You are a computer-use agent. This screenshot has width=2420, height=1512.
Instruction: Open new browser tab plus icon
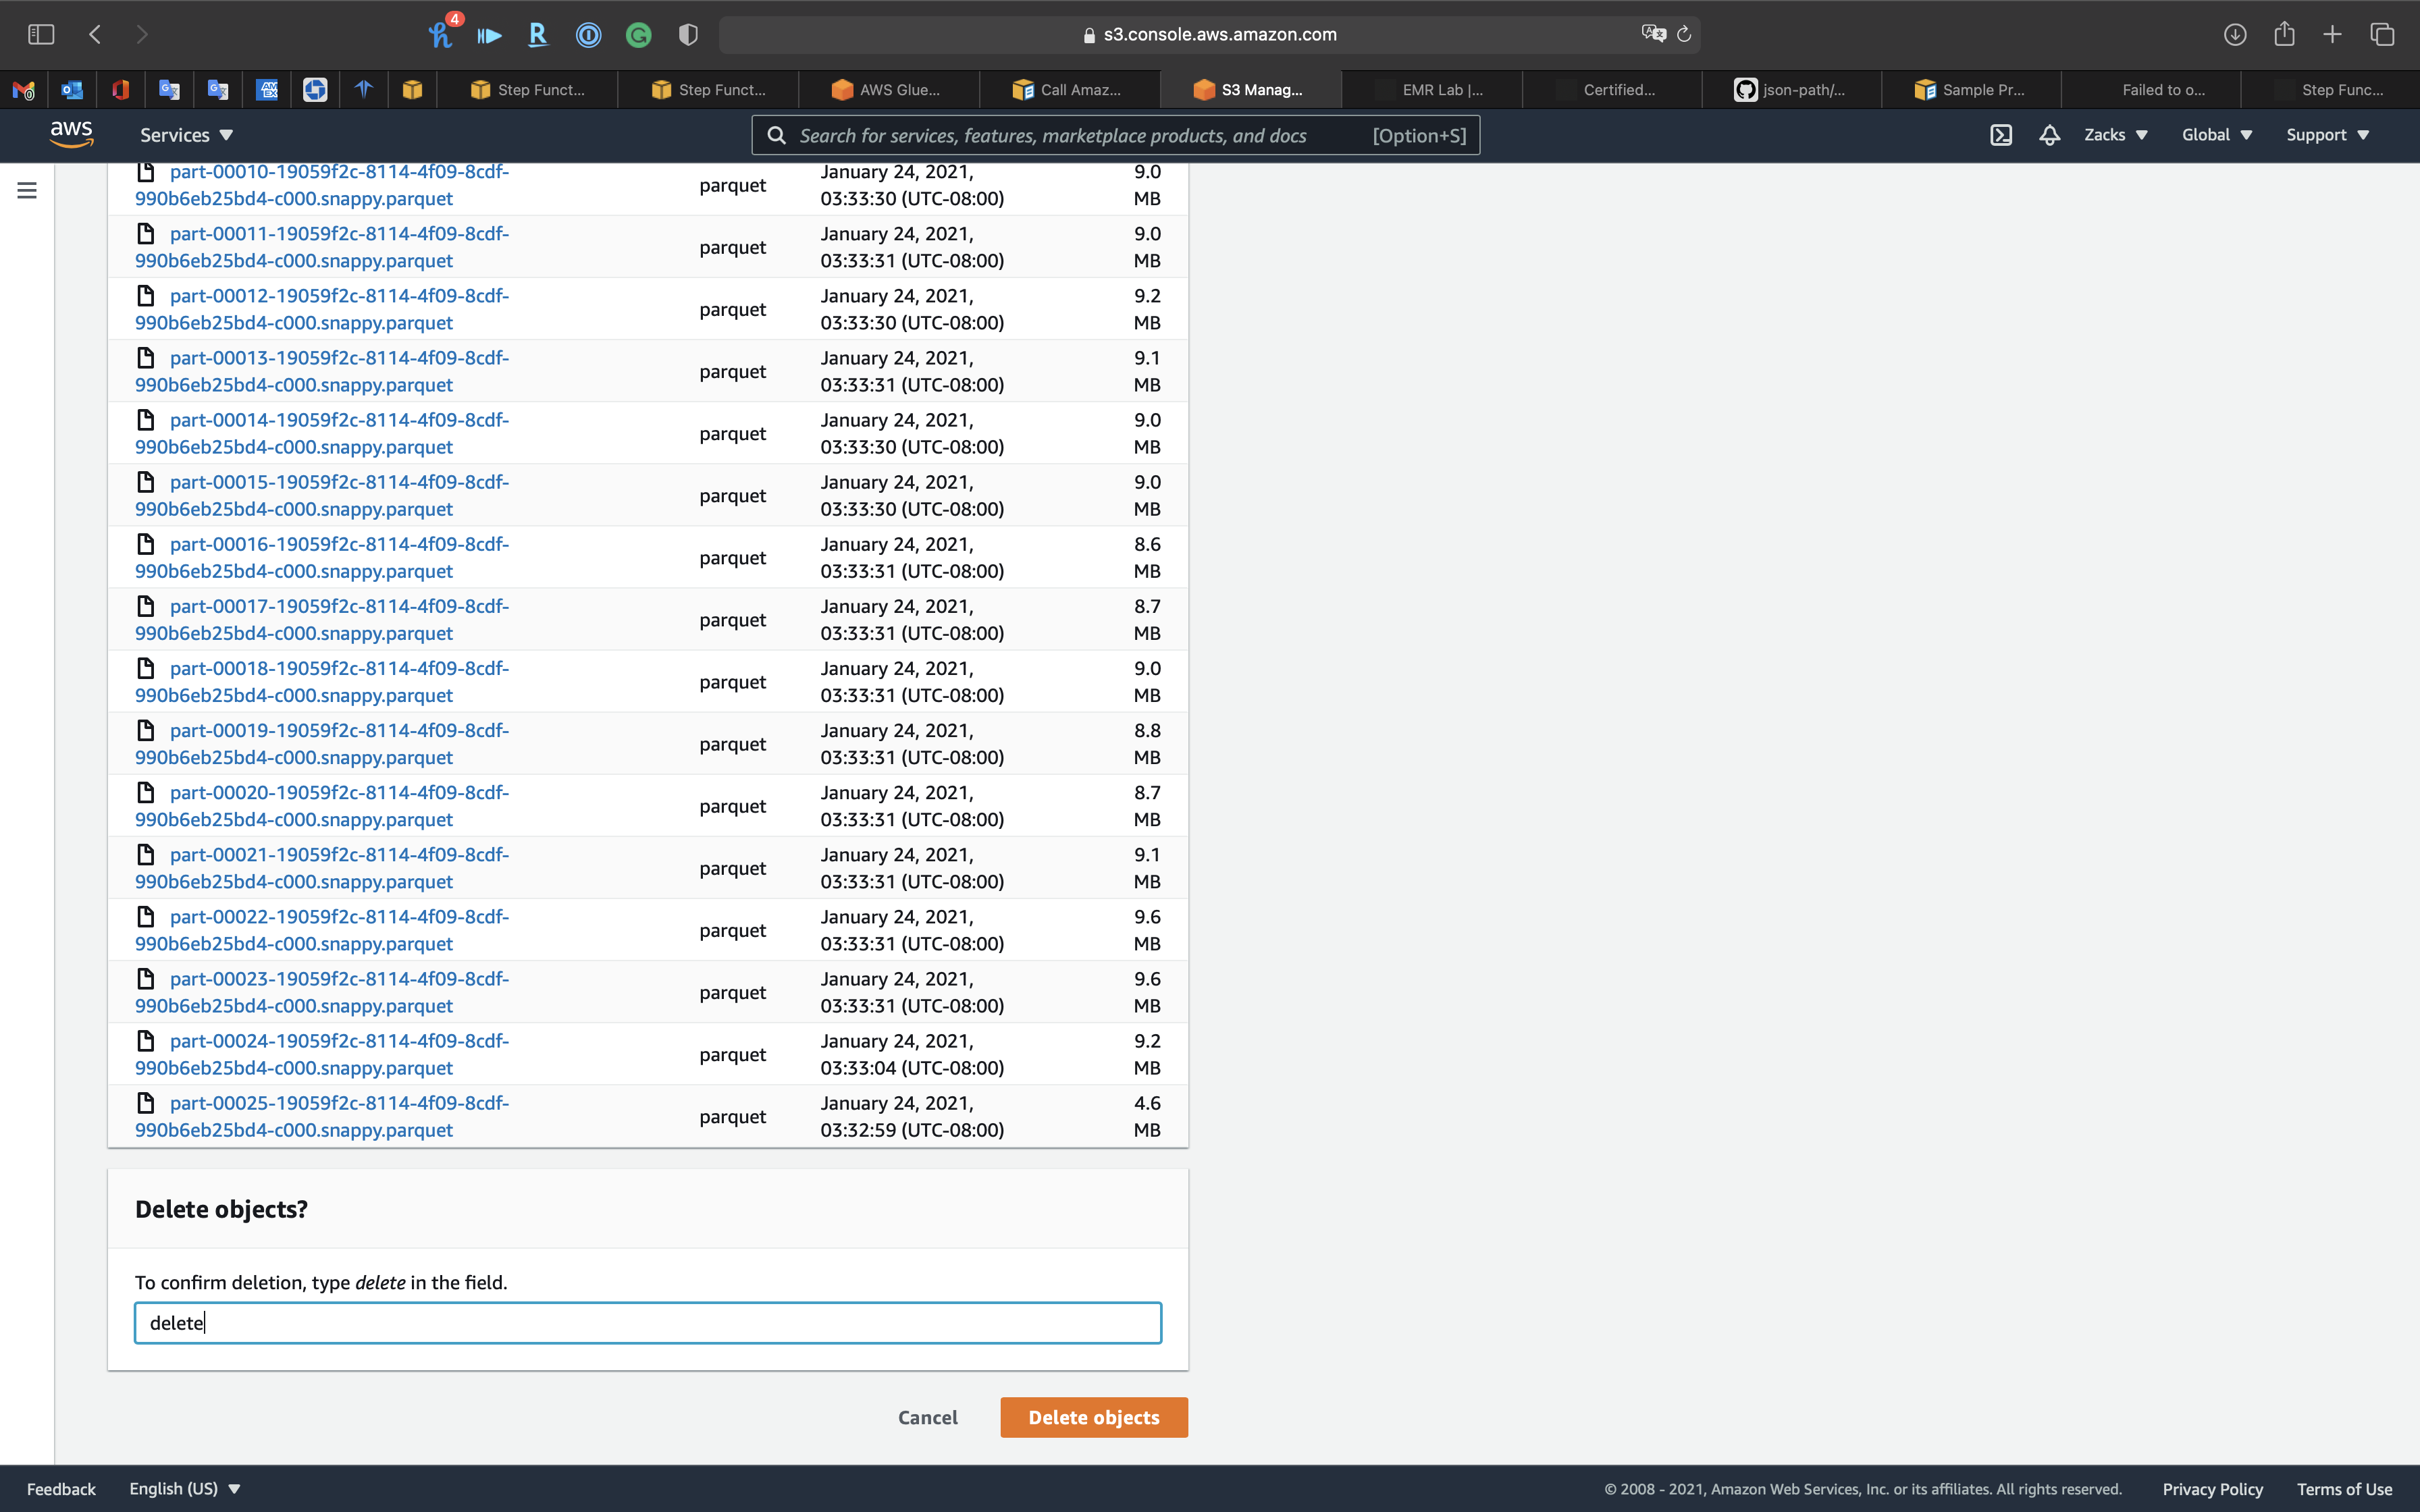tap(2332, 35)
